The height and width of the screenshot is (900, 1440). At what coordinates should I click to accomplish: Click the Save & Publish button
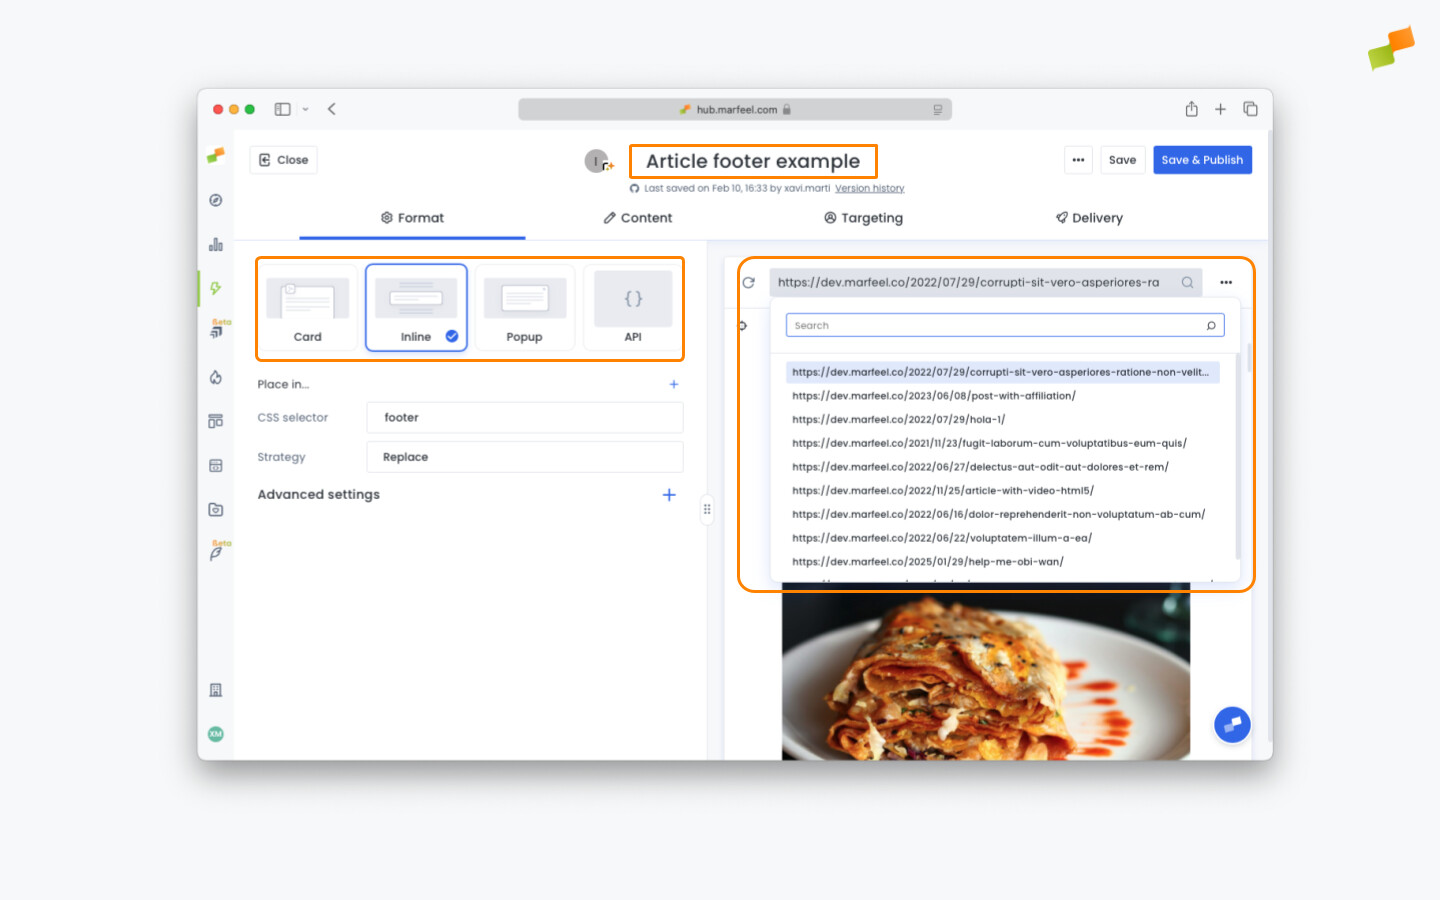1202,159
